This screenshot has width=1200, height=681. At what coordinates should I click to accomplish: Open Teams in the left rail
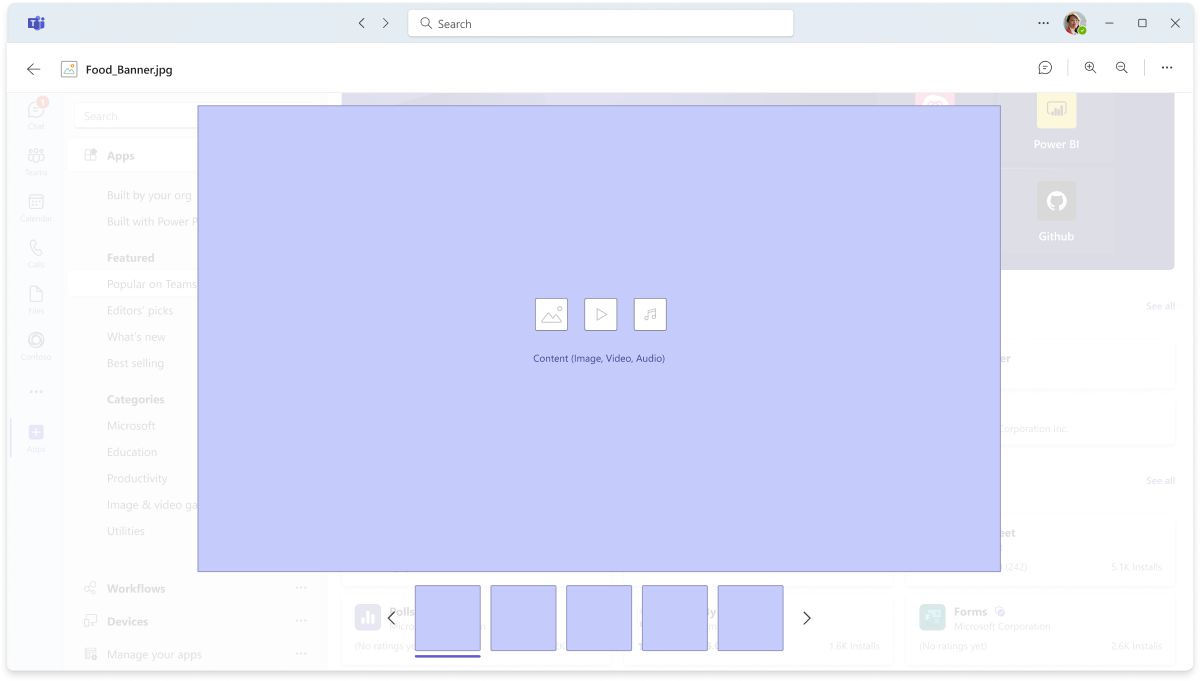click(36, 160)
